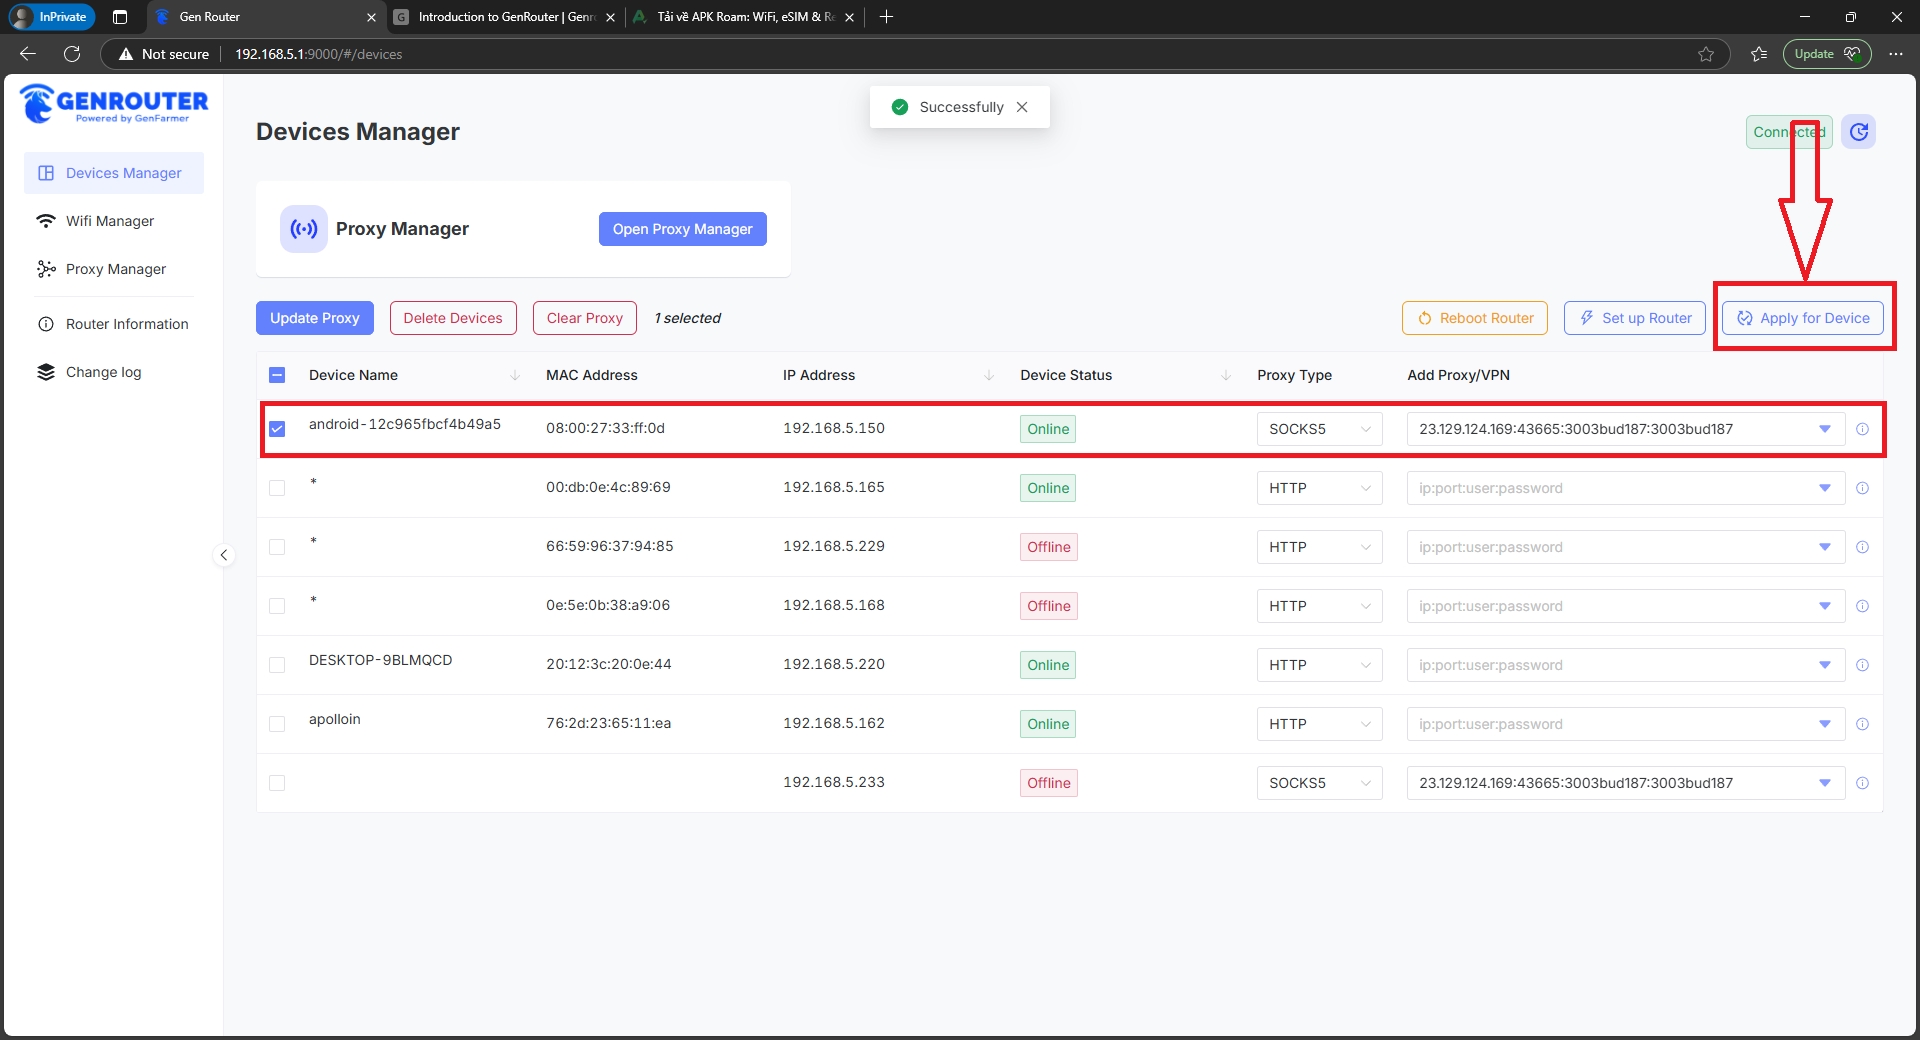Toggle the select-all checkbox in table header
1920x1040 pixels.
pyautogui.click(x=277, y=375)
